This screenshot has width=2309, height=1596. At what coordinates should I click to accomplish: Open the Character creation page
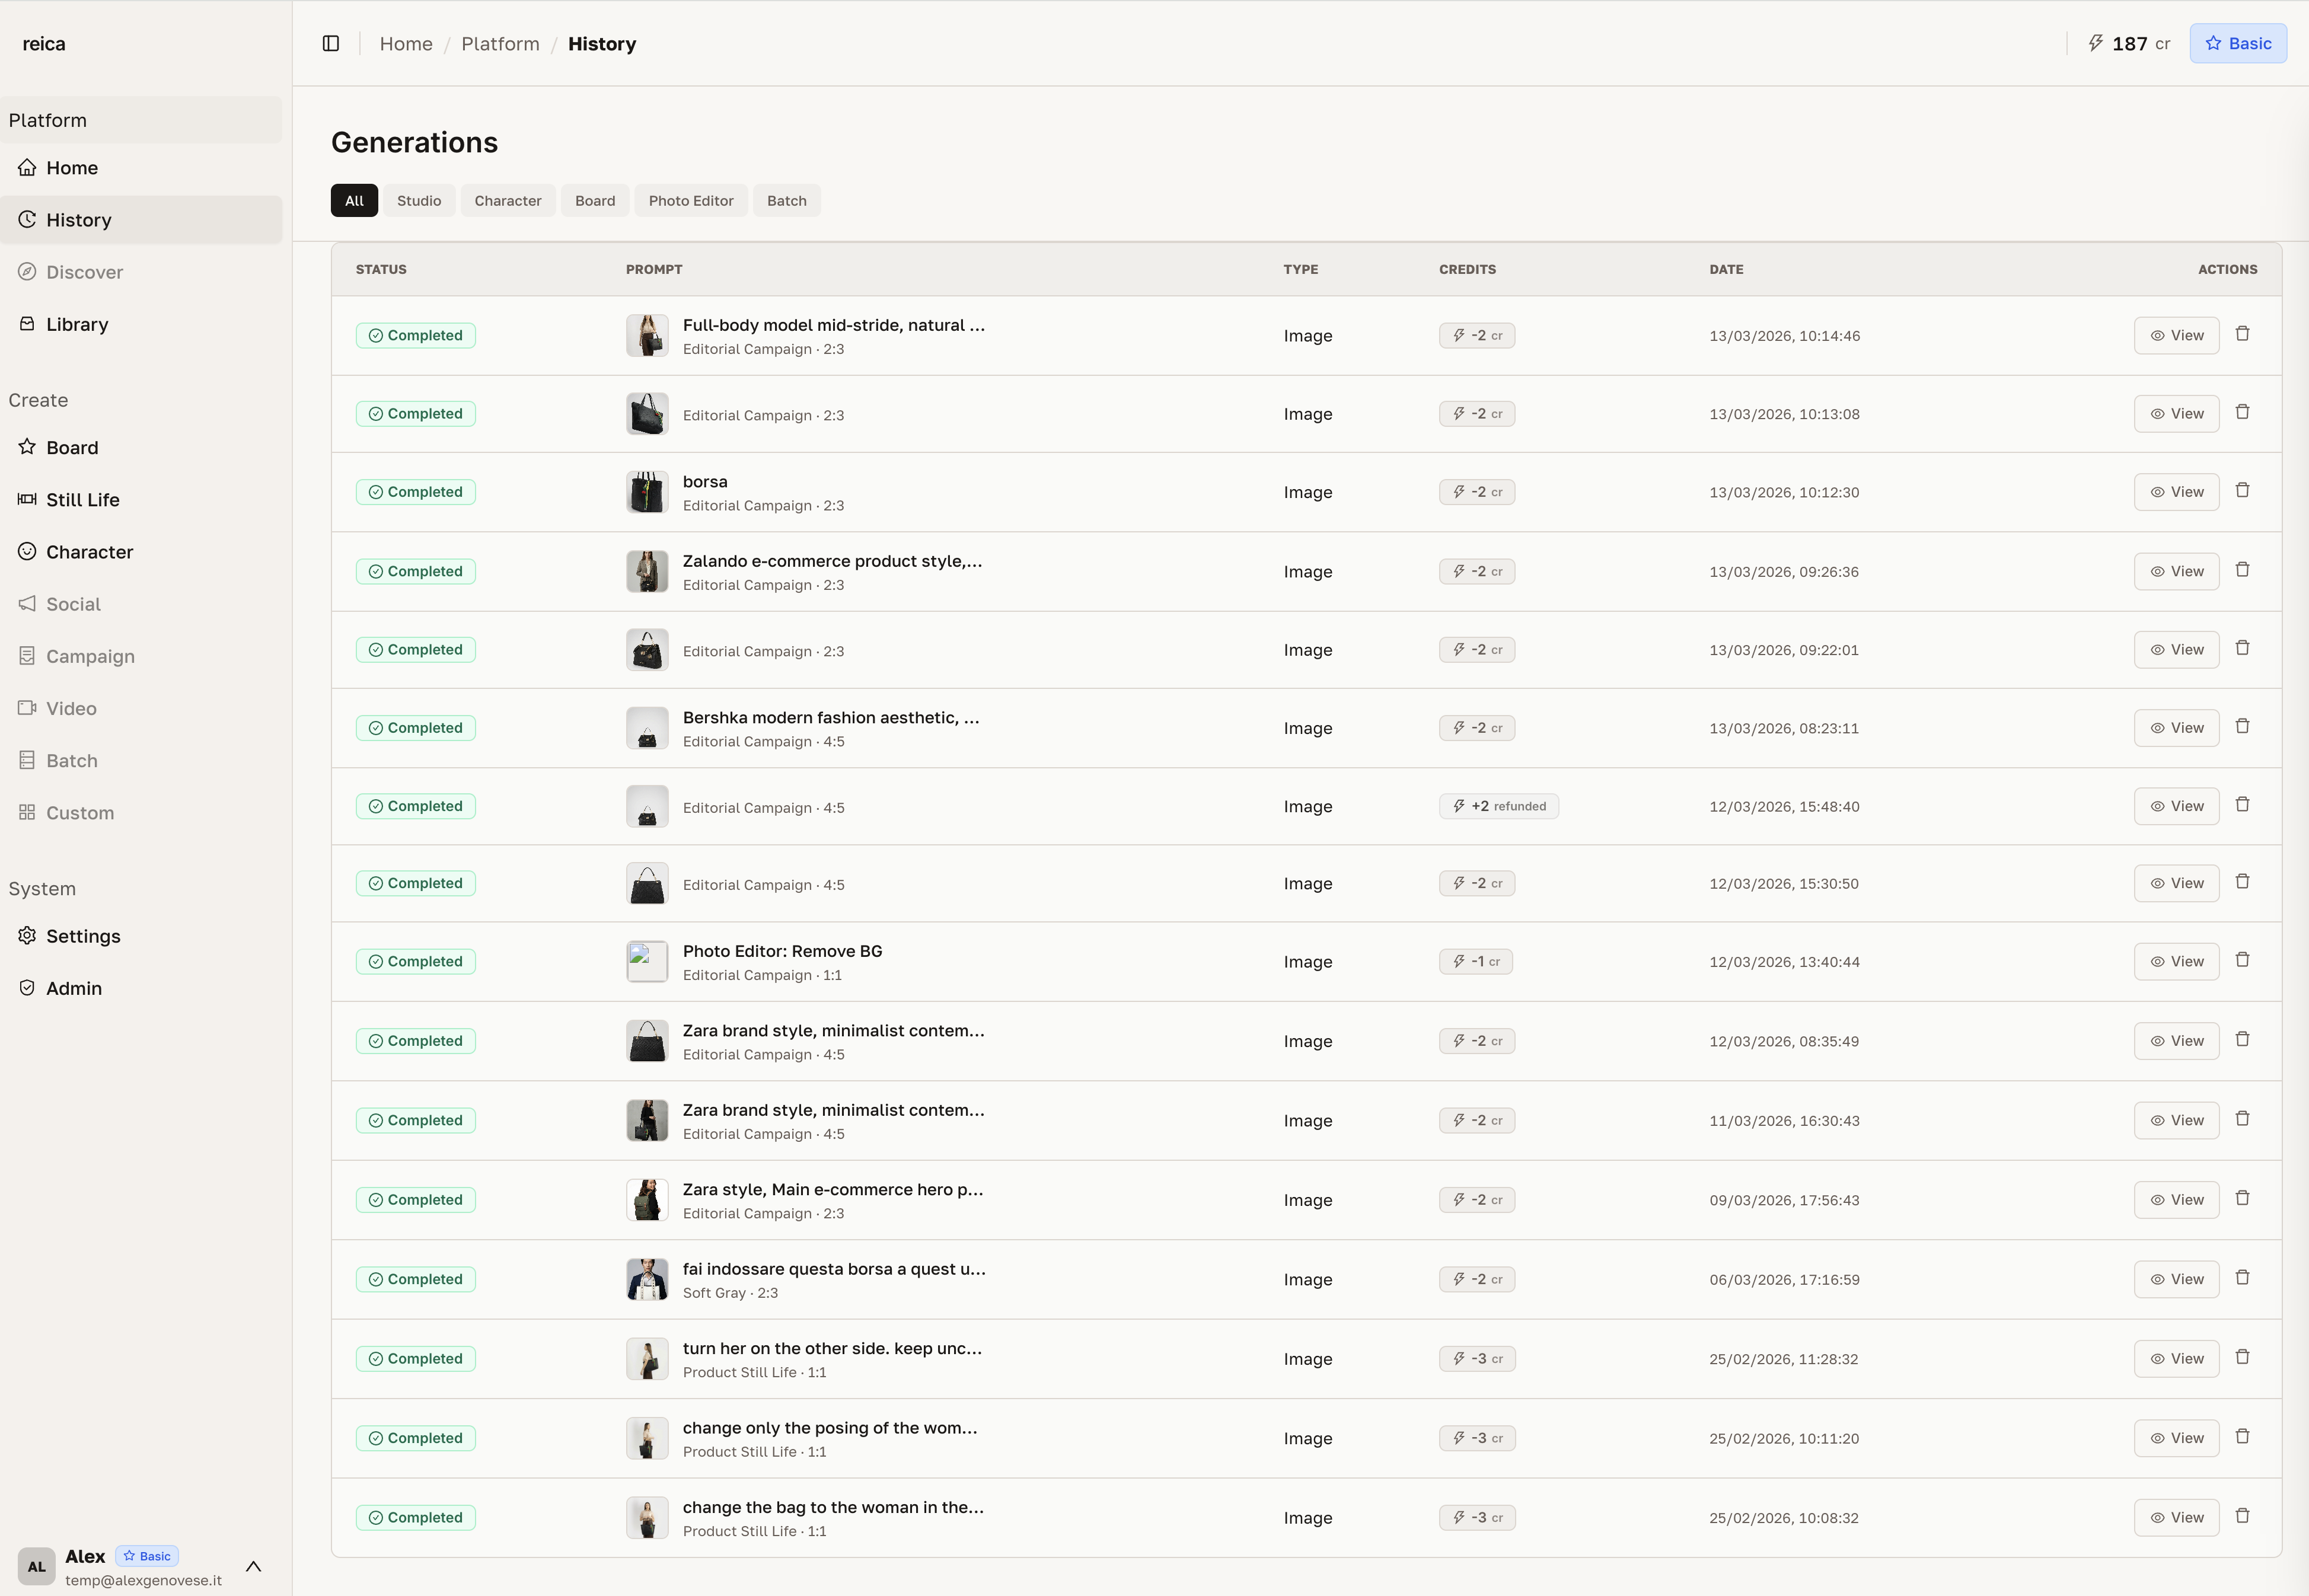pos(89,552)
